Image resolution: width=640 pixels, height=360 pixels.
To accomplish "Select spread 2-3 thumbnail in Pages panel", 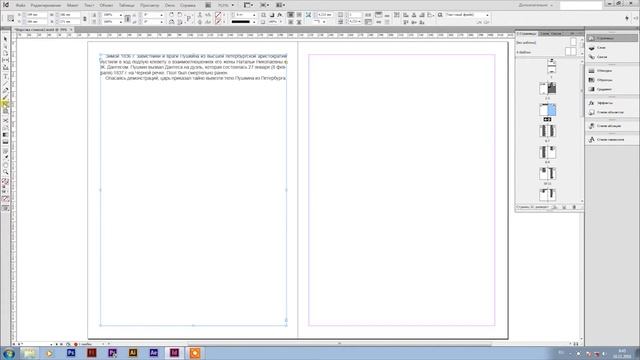I will 547,89.
